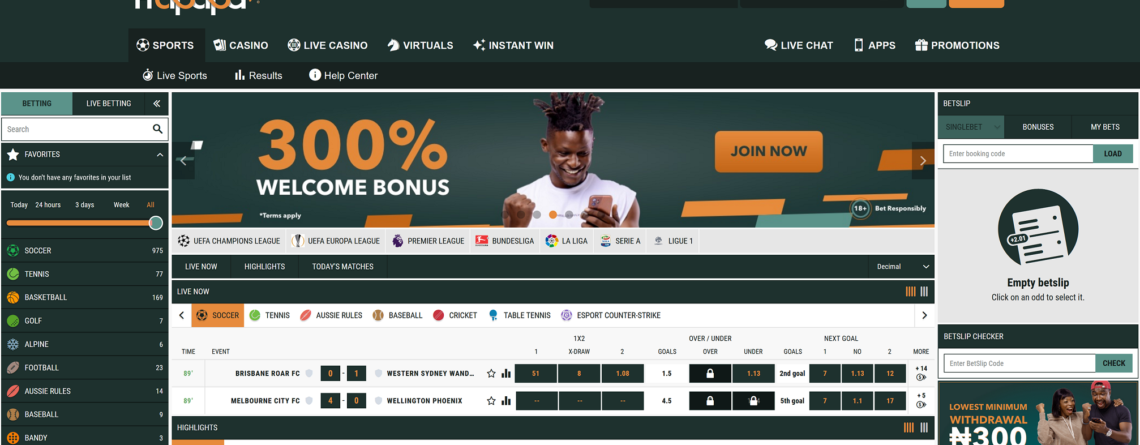This screenshot has height=445, width=1140.
Task: Favorite the Brisbane Roar match with star
Action: tap(491, 374)
